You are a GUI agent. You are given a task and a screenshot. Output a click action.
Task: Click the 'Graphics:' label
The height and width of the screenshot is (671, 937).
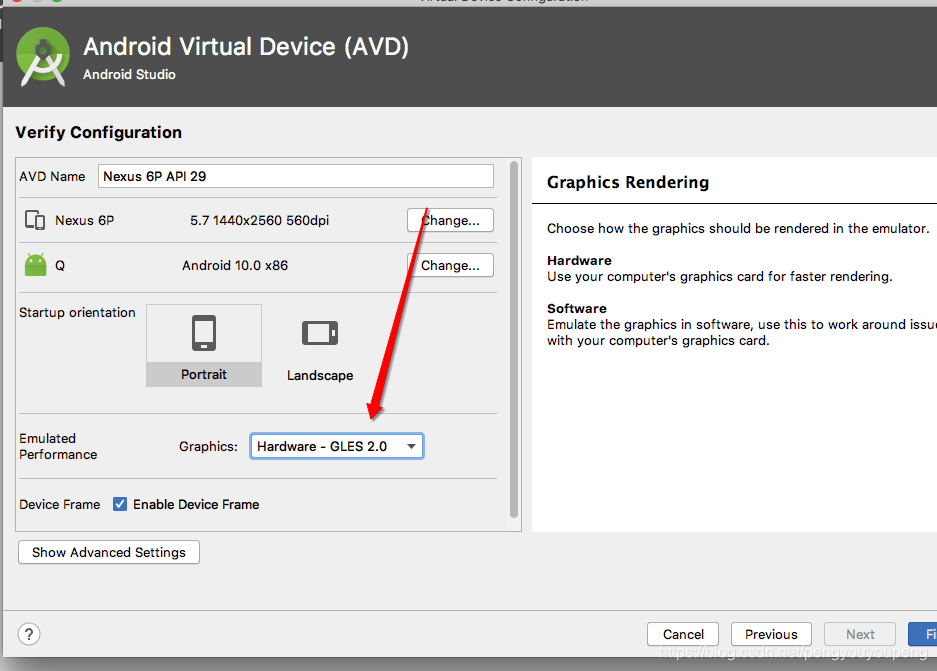tap(208, 446)
